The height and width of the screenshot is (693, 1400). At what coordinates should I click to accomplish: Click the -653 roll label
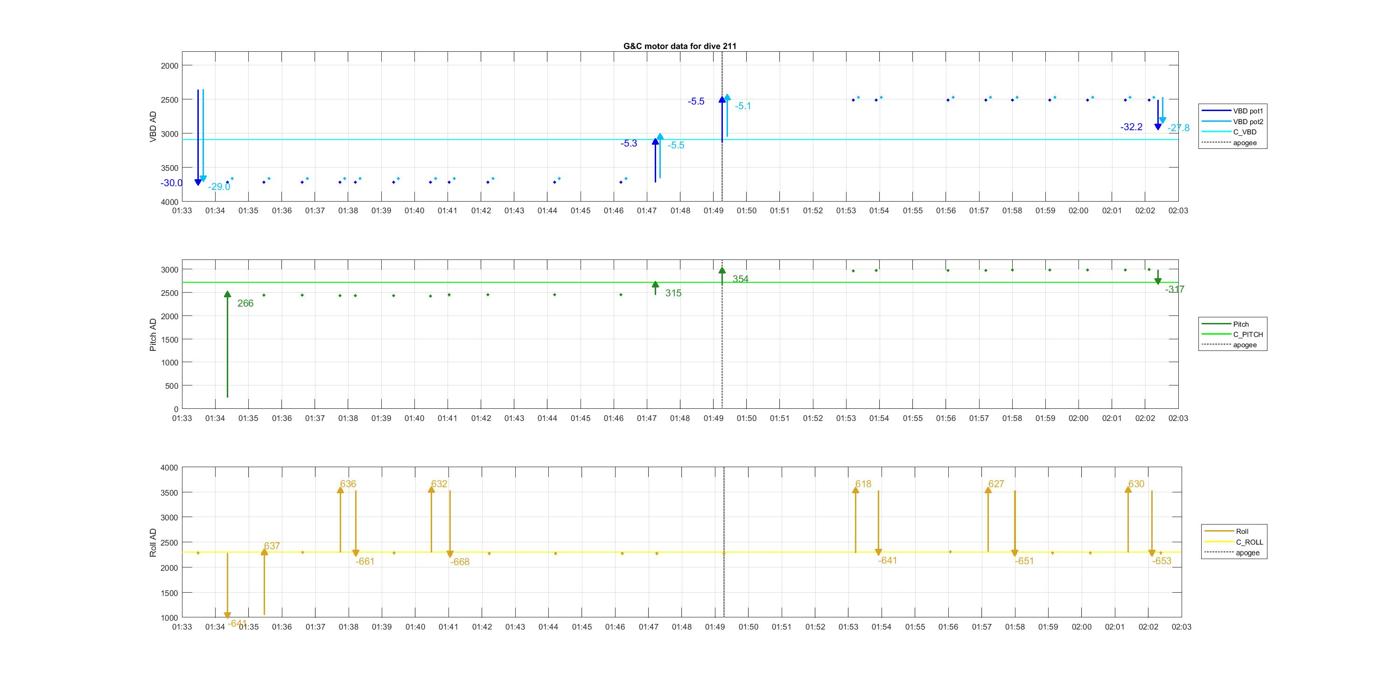point(1162,562)
